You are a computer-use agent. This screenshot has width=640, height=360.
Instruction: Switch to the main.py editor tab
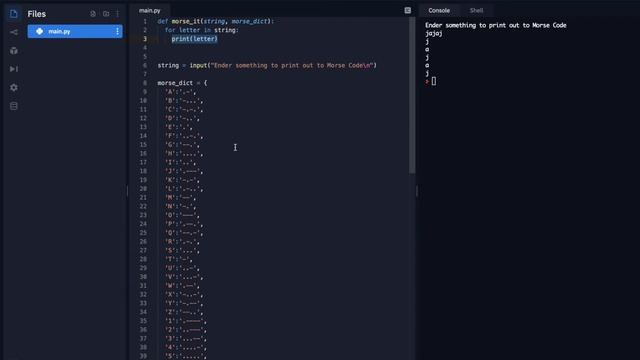(149, 11)
